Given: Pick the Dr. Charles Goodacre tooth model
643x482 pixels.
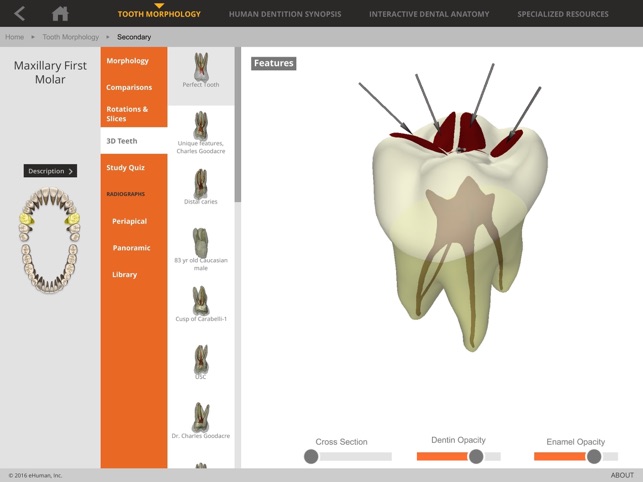Looking at the screenshot, I should point(201,420).
